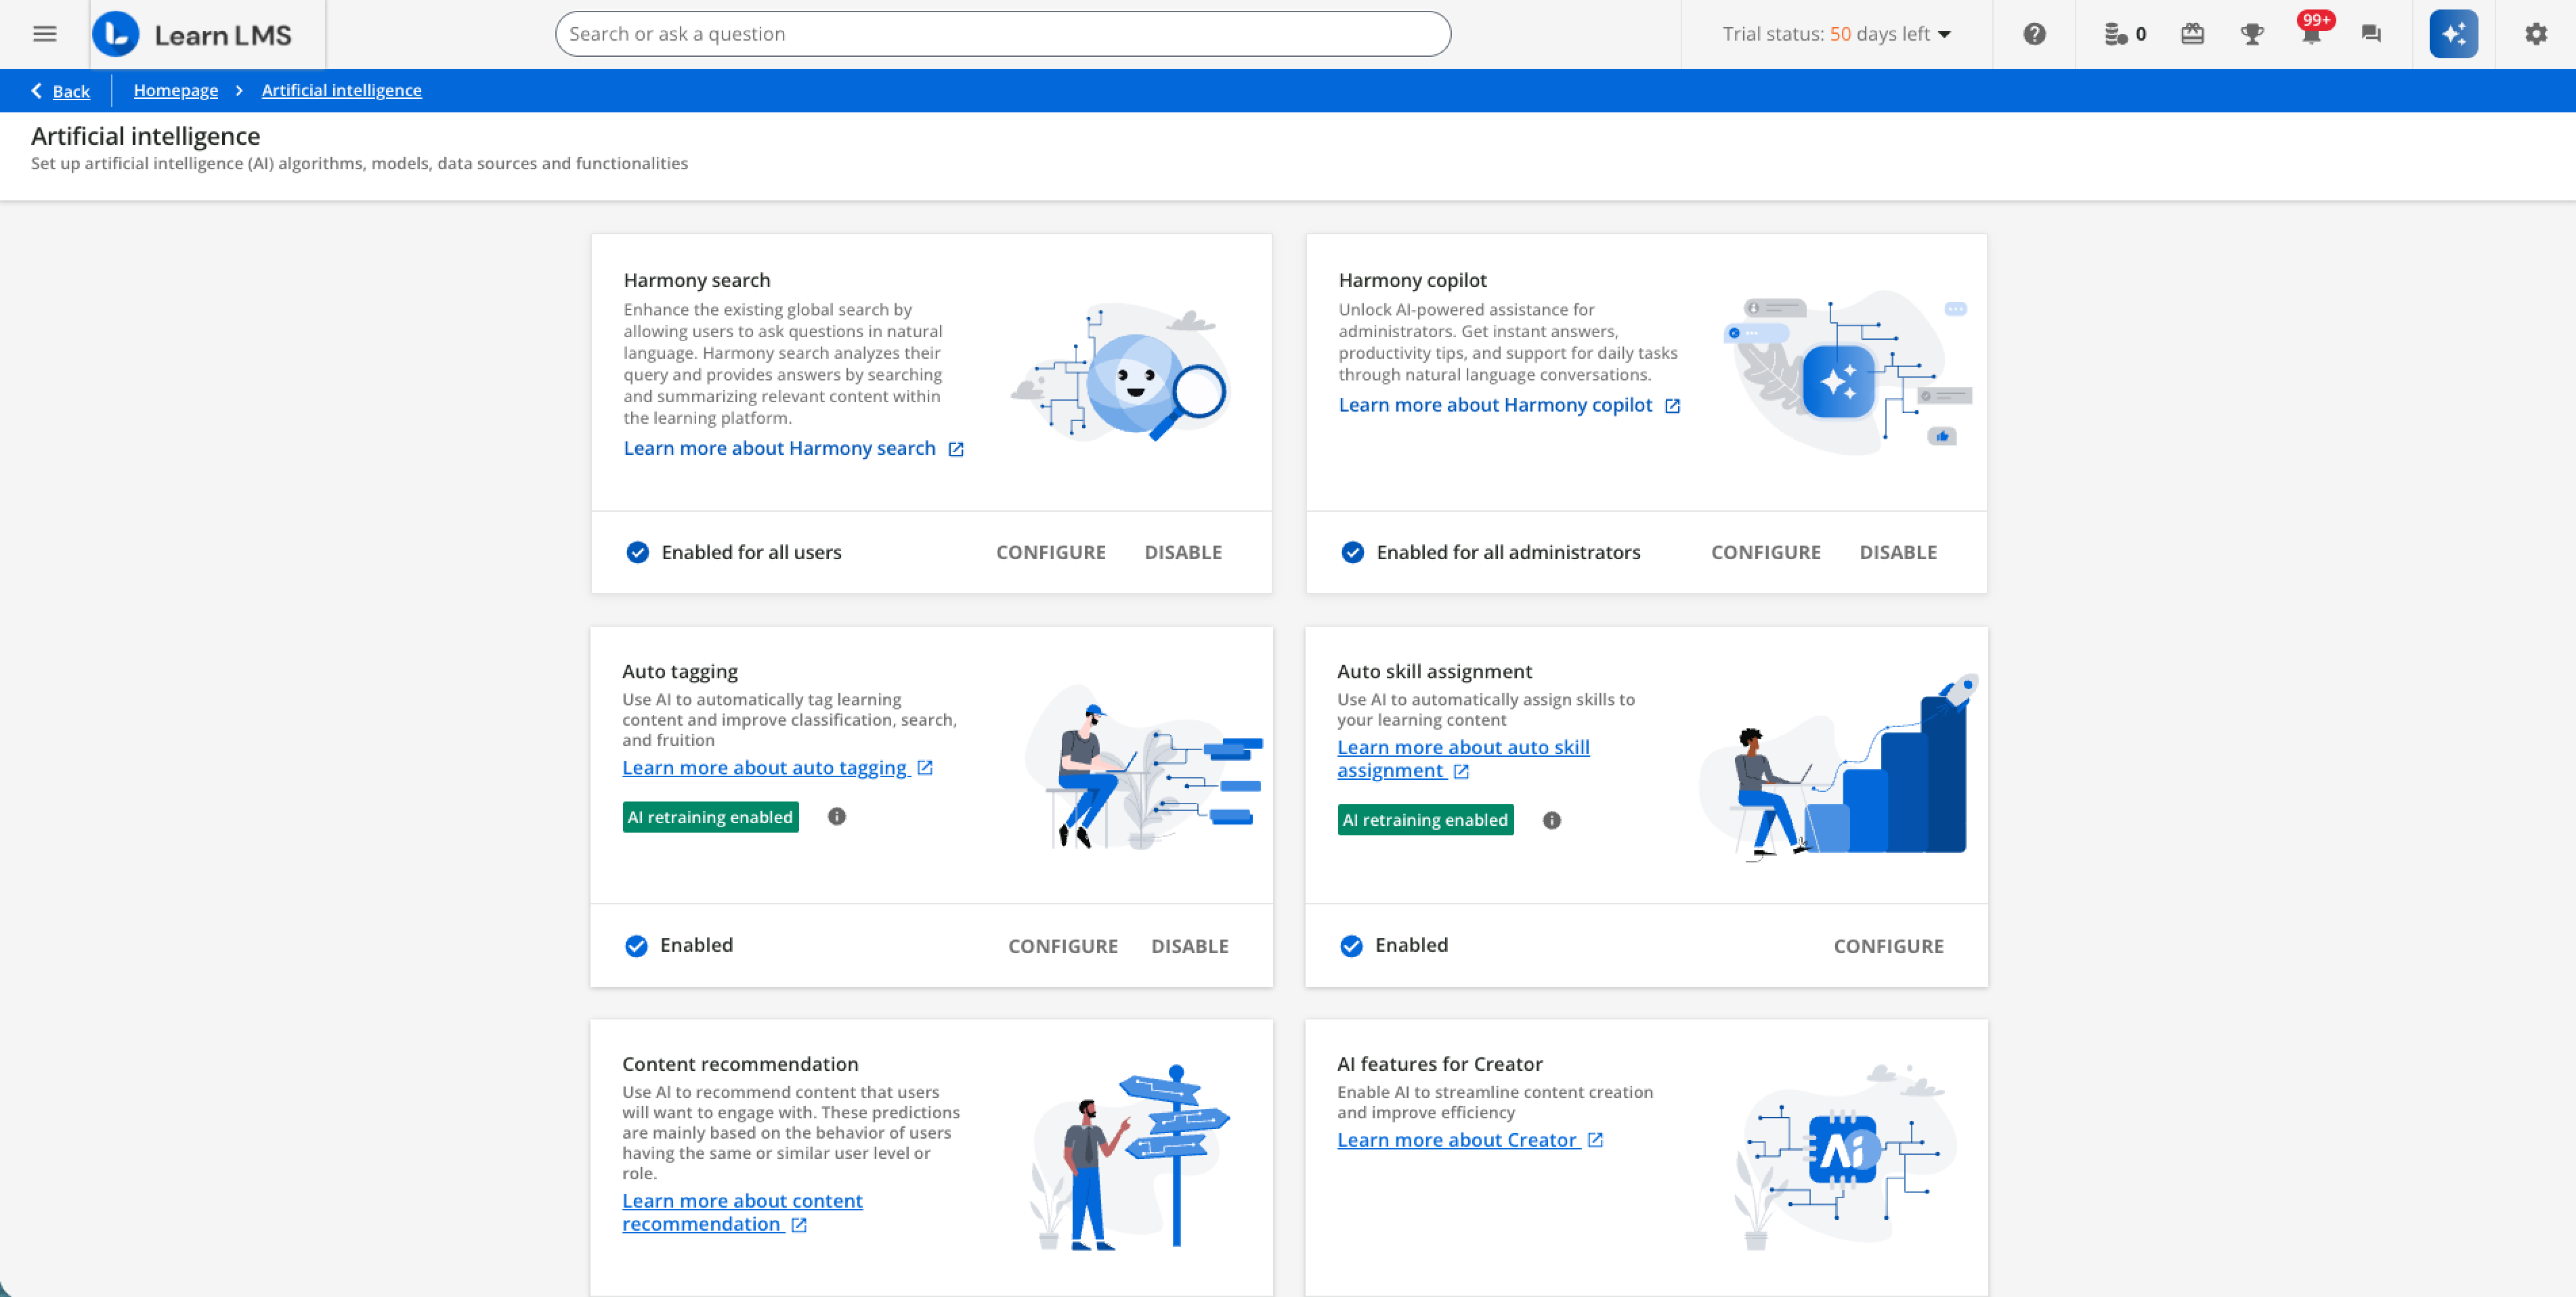Toggle Harmony search enabled for all users
The image size is (2576, 1297).
[638, 551]
